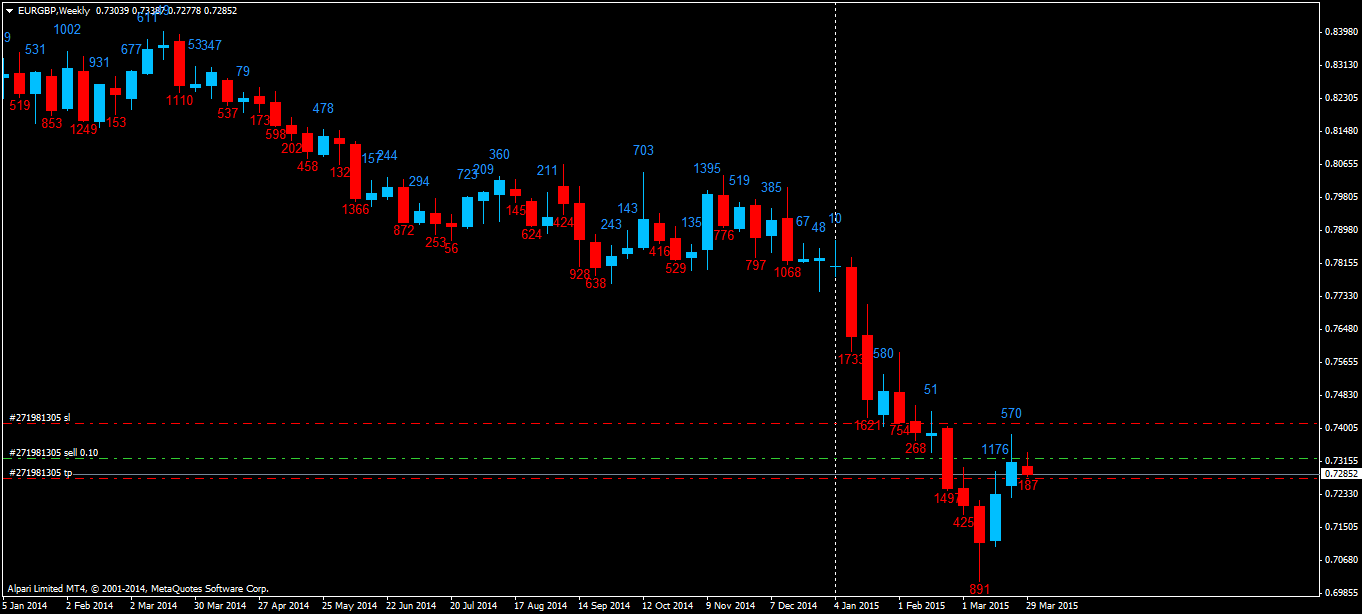1362x614 pixels.
Task: Click the current price tag 0.72852
Action: (x=1340, y=474)
